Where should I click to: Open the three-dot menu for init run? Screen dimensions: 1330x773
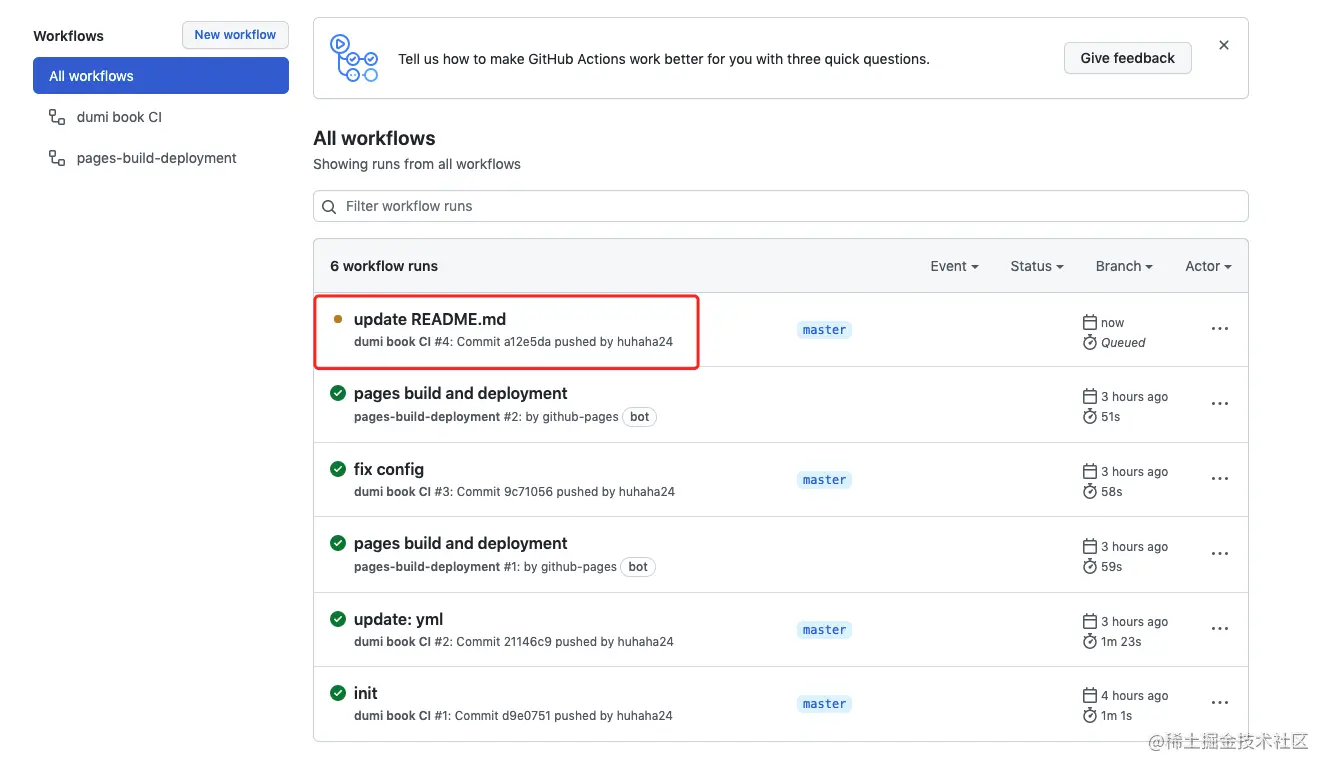point(1219,703)
